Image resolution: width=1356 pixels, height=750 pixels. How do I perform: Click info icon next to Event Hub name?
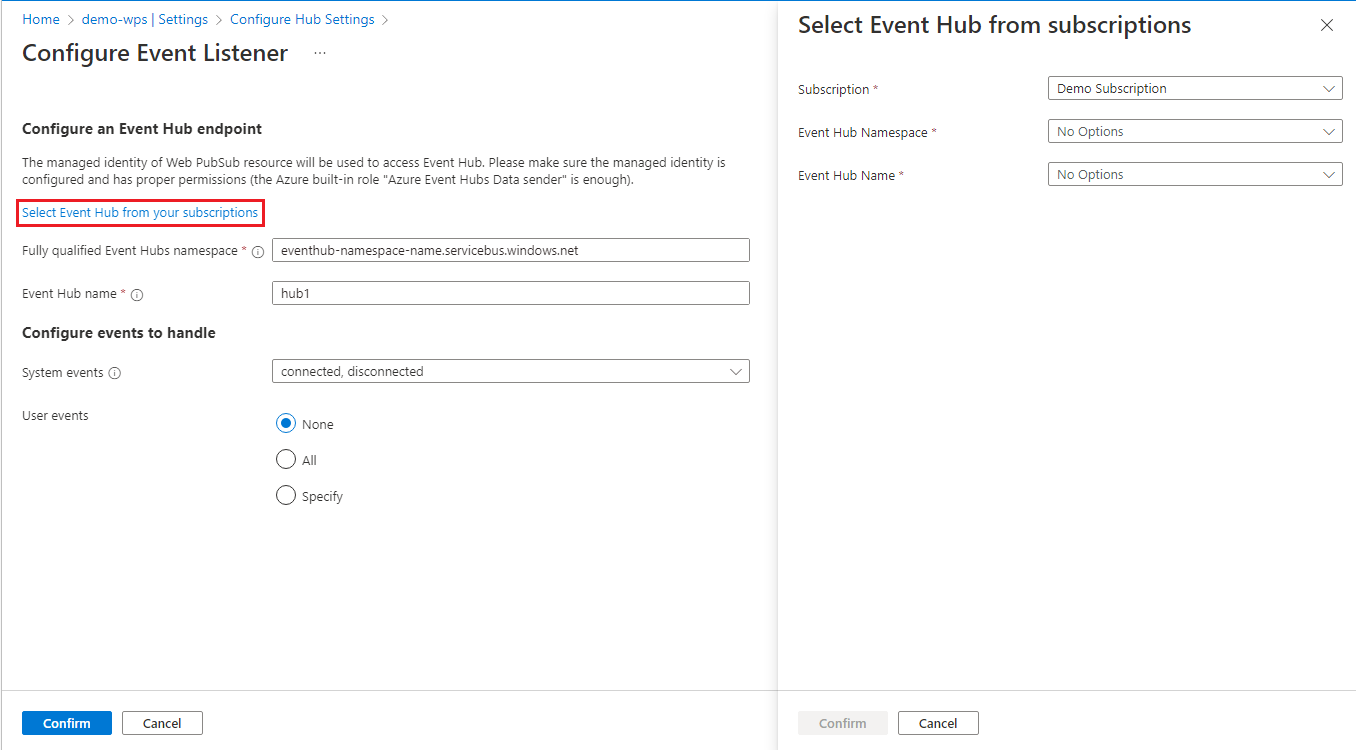pos(137,295)
